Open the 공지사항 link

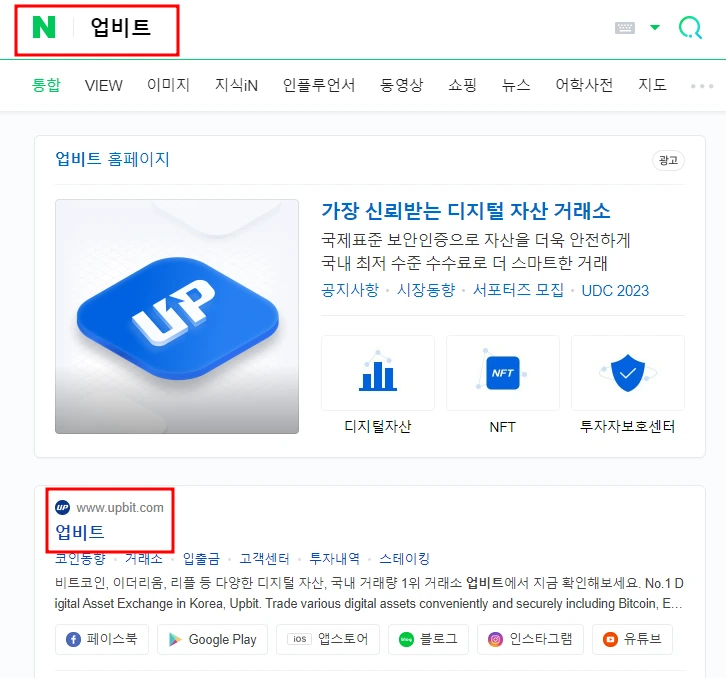[350, 290]
